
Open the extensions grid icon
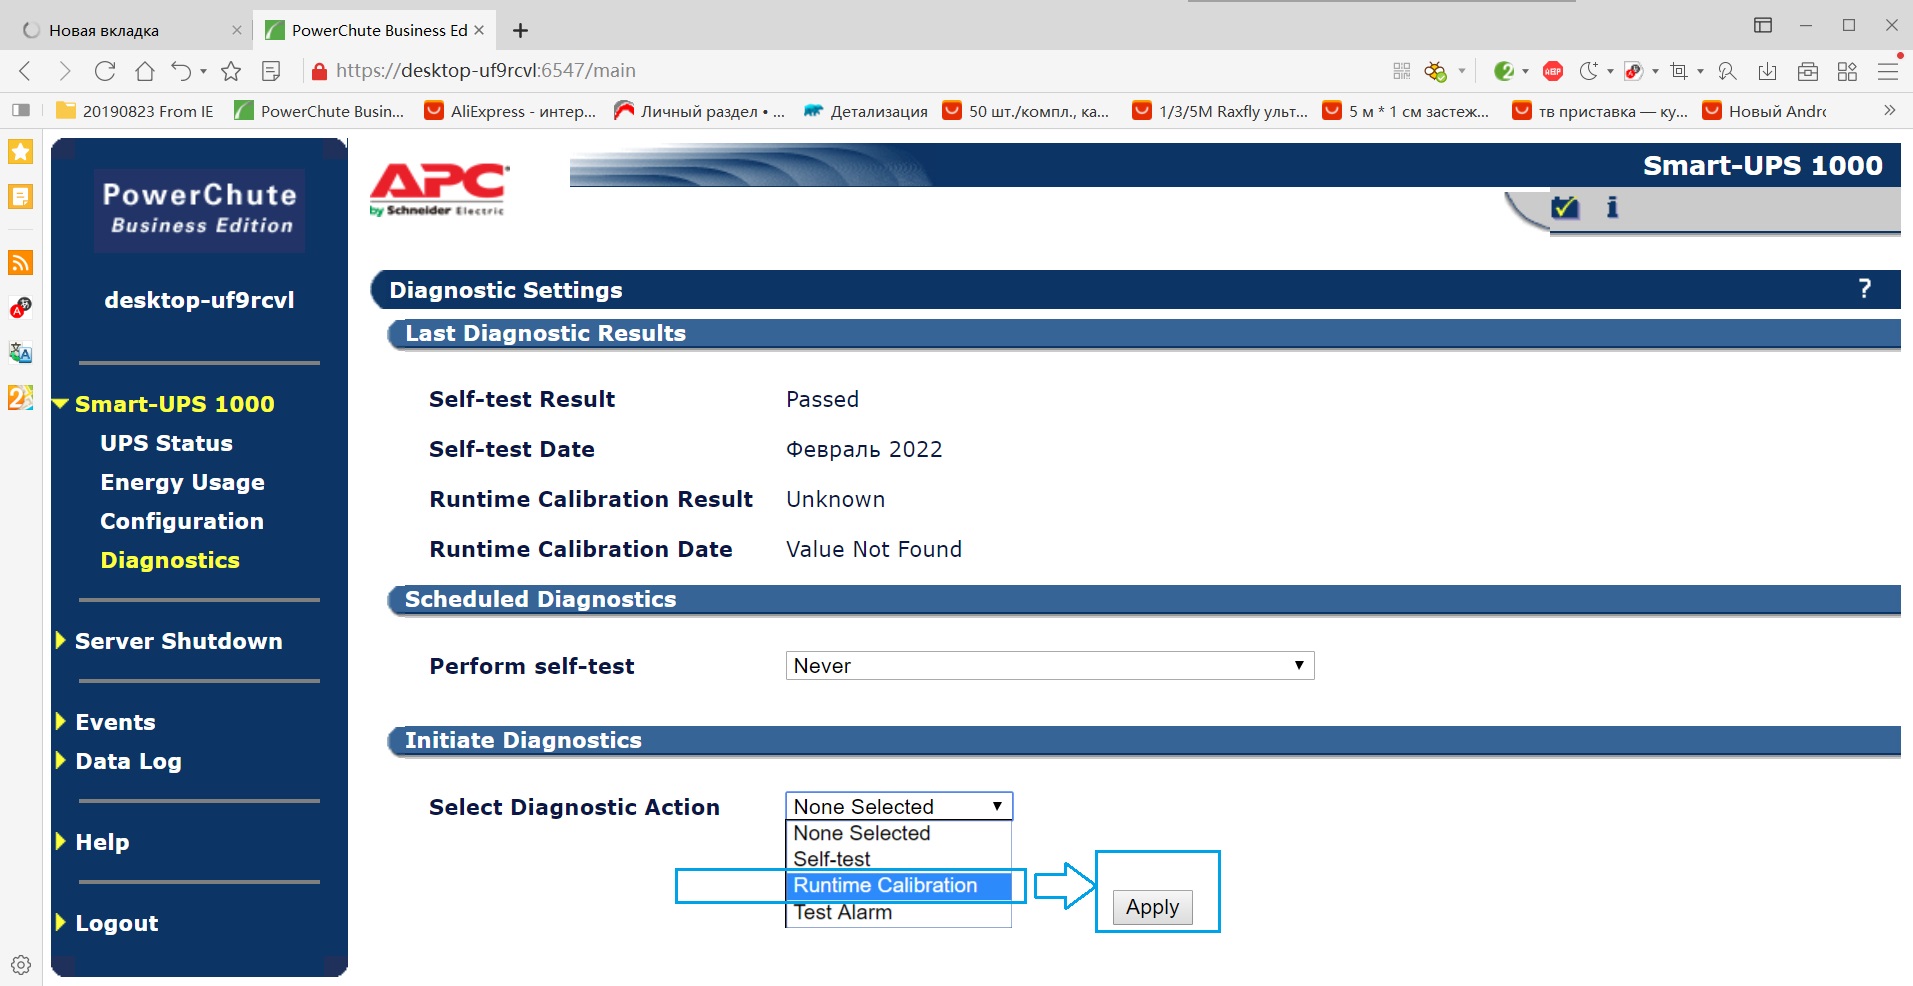tap(1847, 71)
